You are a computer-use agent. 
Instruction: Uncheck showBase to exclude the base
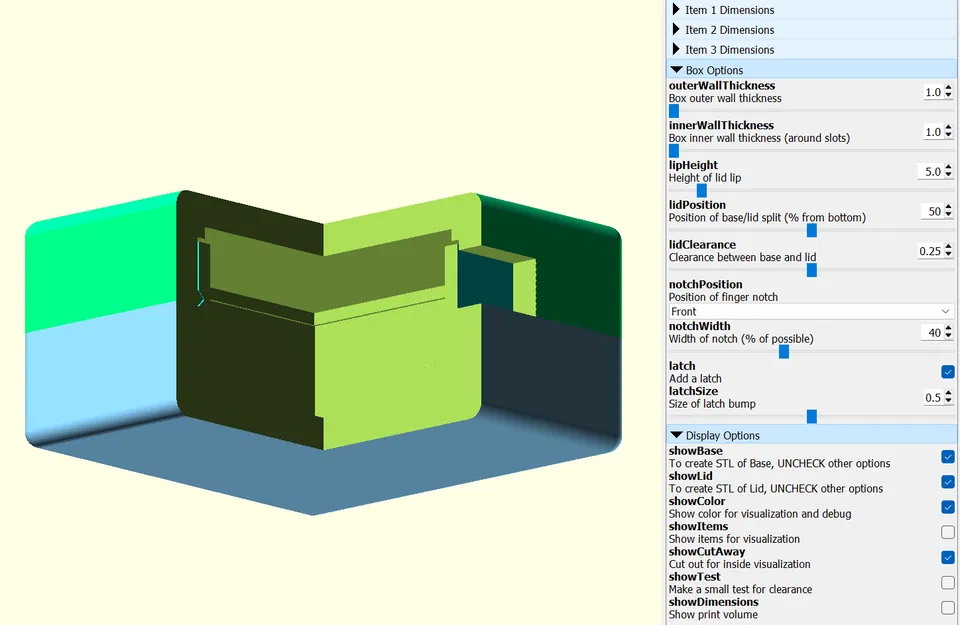pyautogui.click(x=947, y=457)
